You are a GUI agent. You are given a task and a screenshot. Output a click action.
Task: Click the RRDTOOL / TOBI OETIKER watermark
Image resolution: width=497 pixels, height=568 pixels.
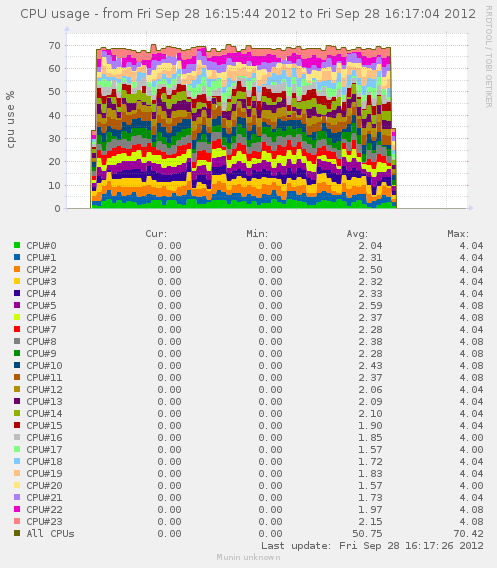tap(488, 57)
